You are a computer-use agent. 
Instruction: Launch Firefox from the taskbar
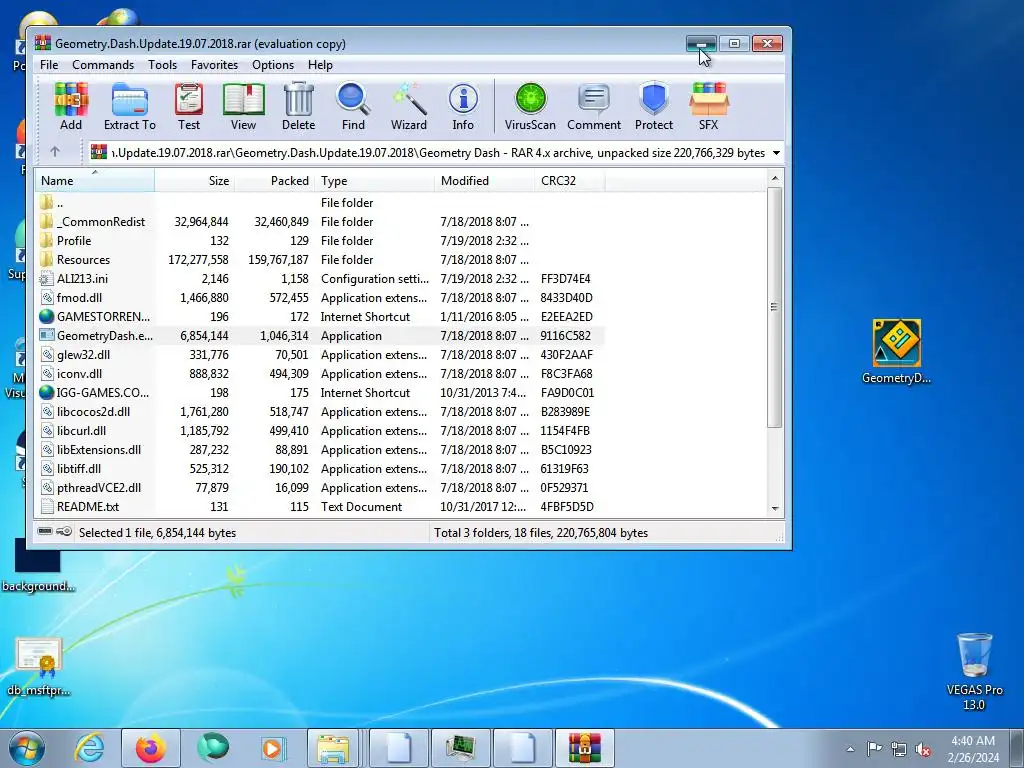pos(150,748)
